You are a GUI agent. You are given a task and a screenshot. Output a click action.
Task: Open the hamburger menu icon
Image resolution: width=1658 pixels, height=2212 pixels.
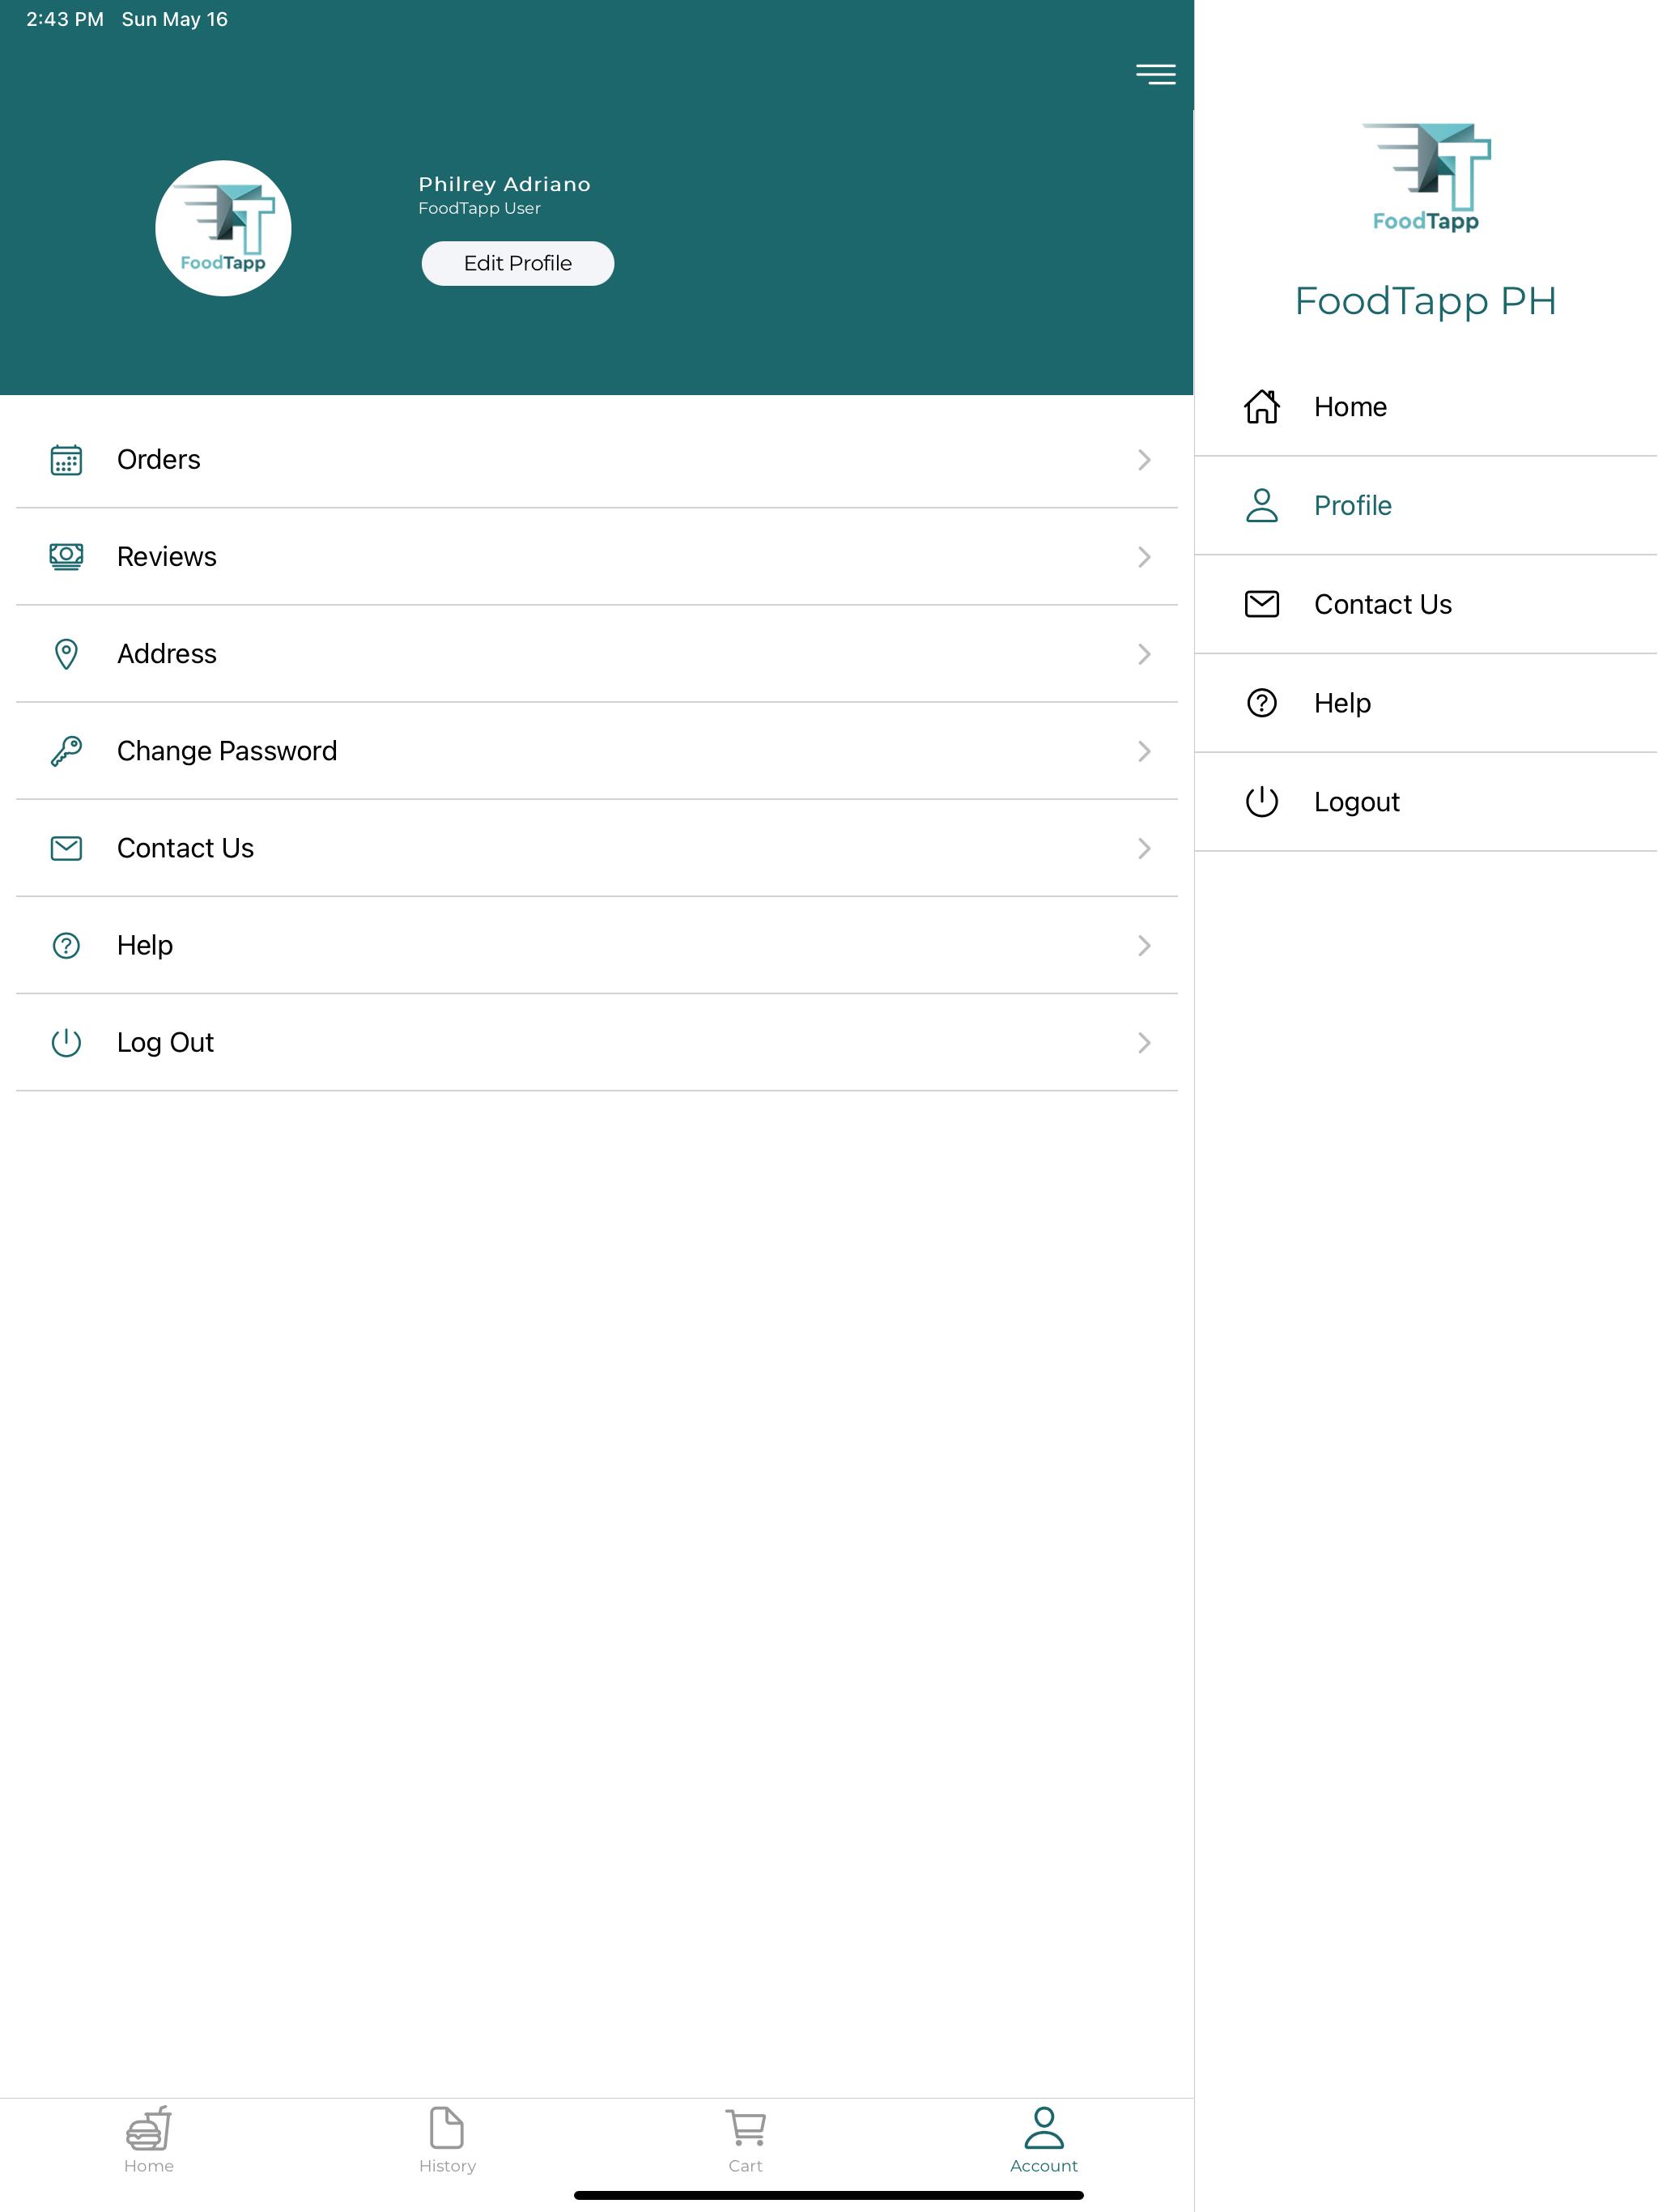[1155, 74]
